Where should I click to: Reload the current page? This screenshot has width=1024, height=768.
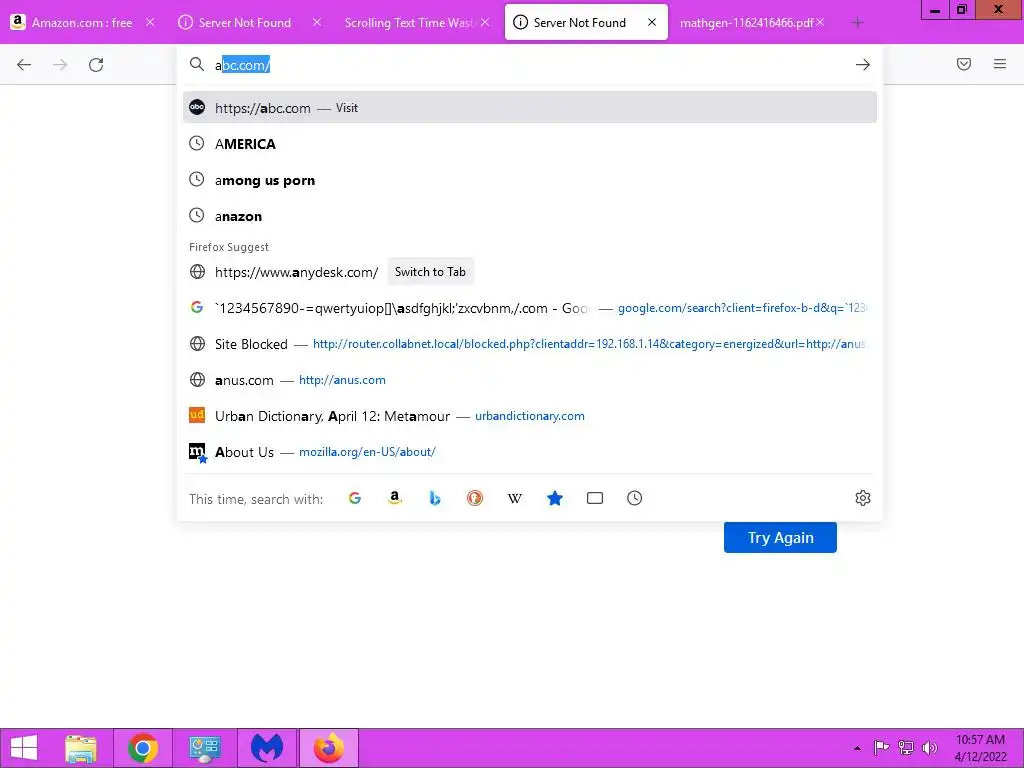point(96,65)
